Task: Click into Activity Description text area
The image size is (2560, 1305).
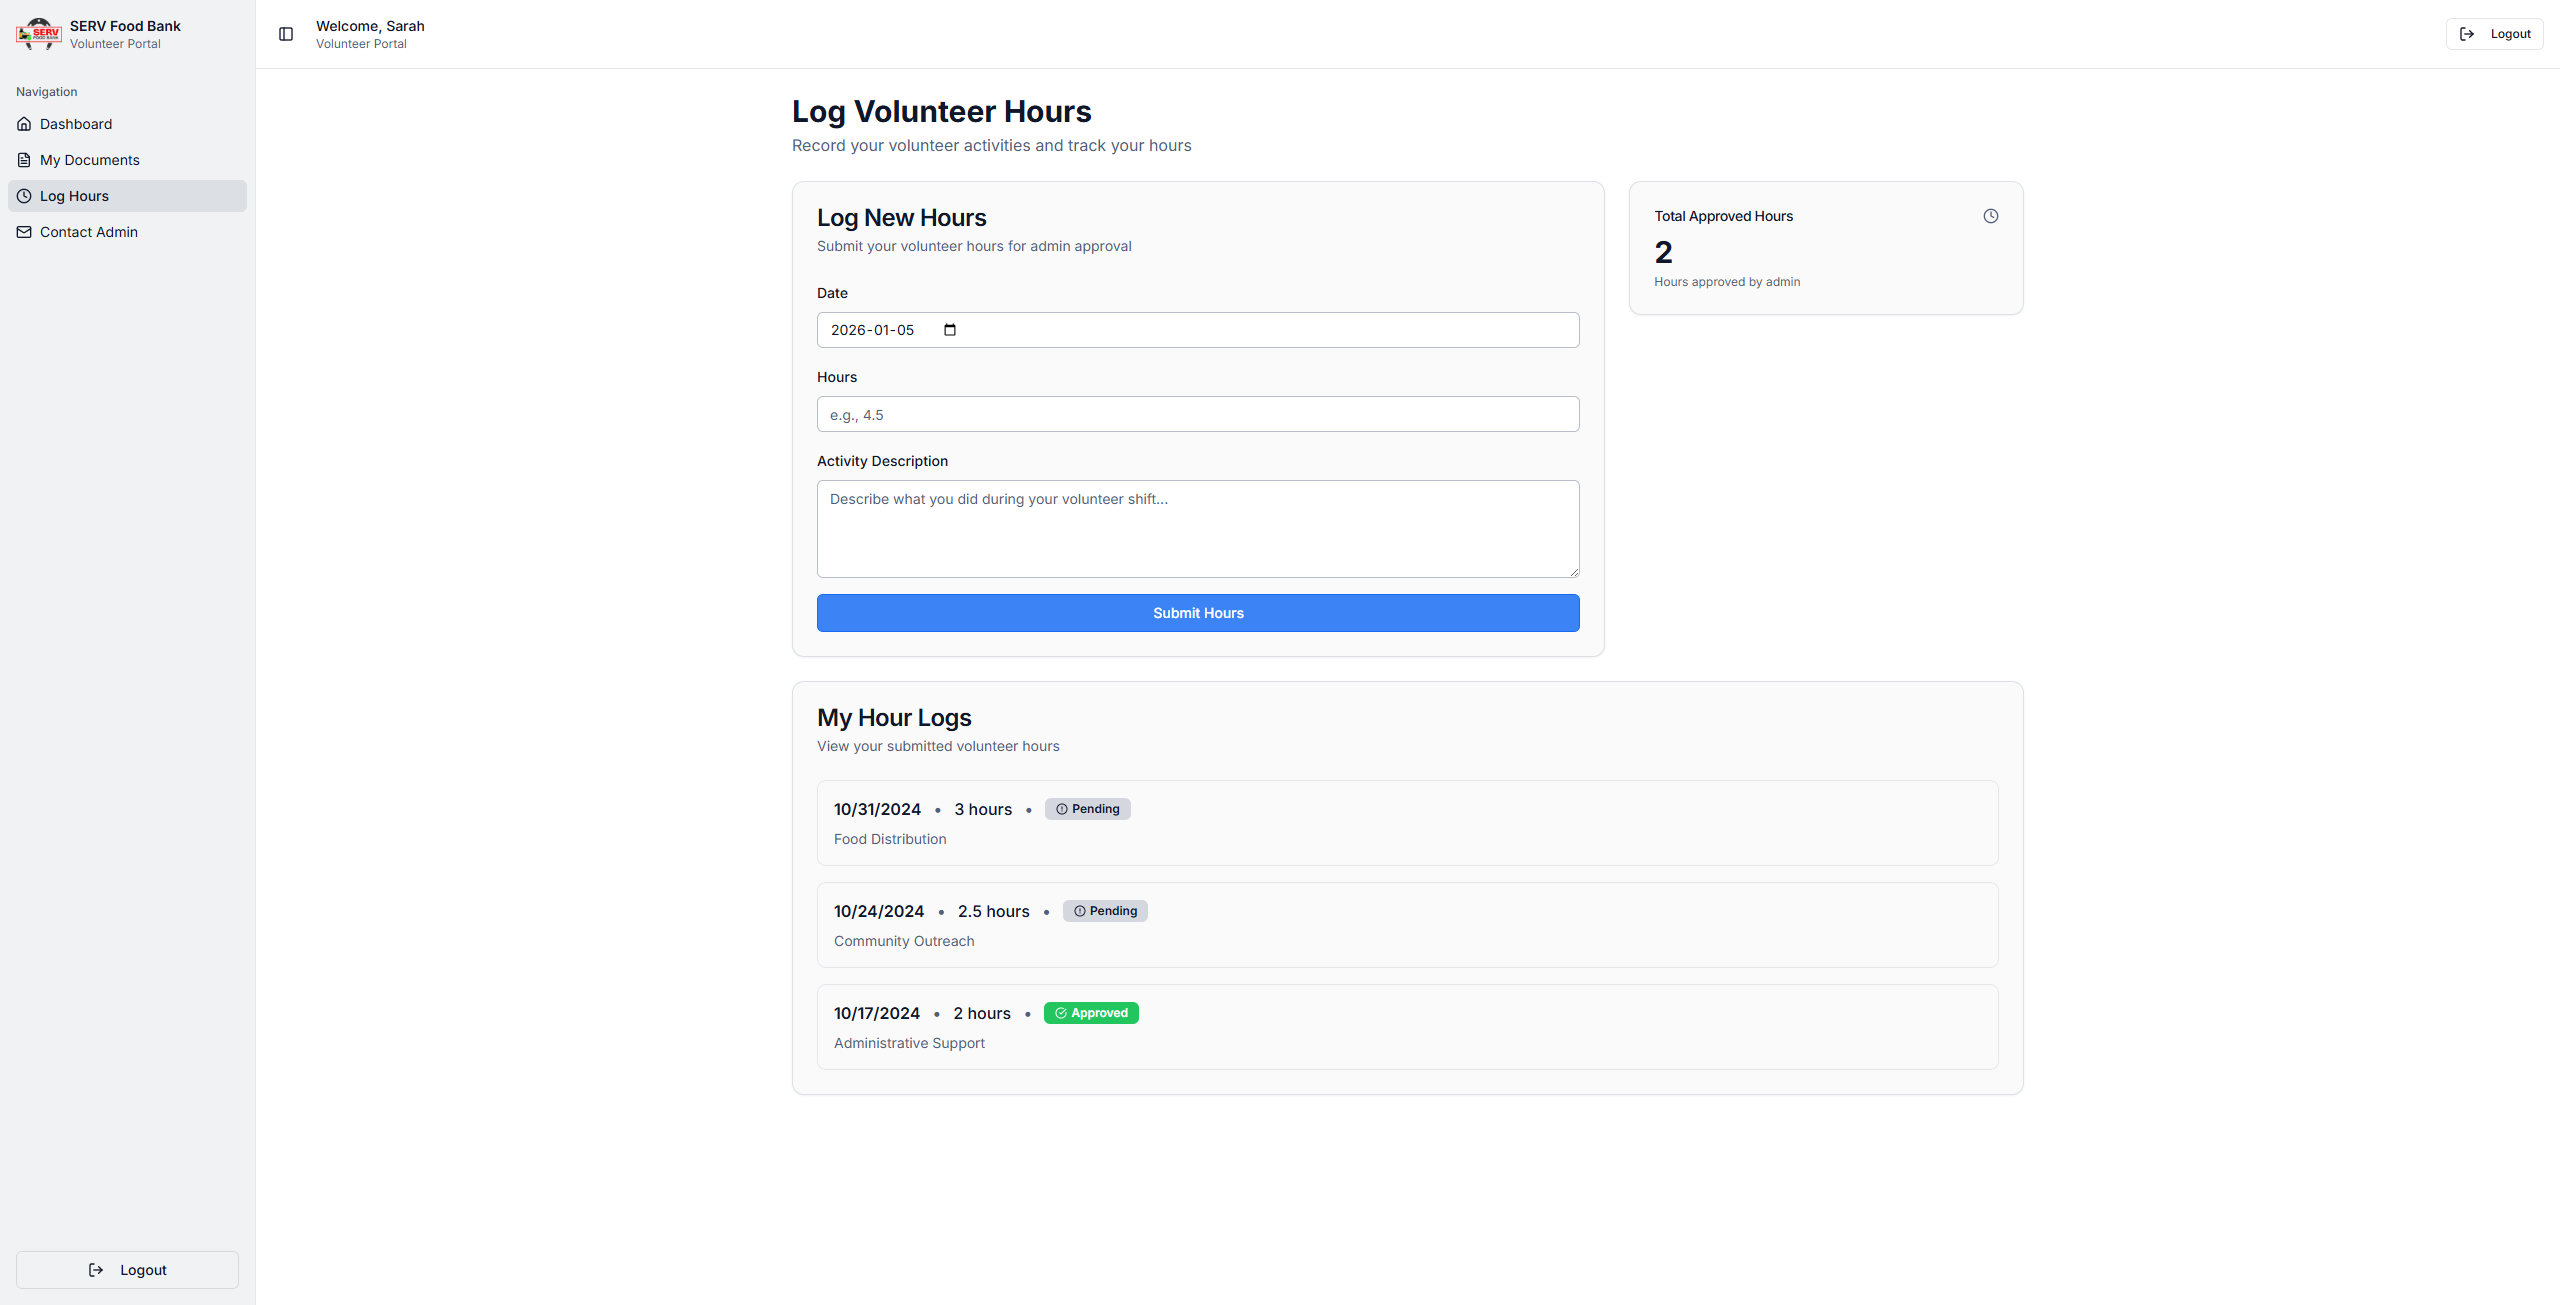Action: click(x=1198, y=528)
